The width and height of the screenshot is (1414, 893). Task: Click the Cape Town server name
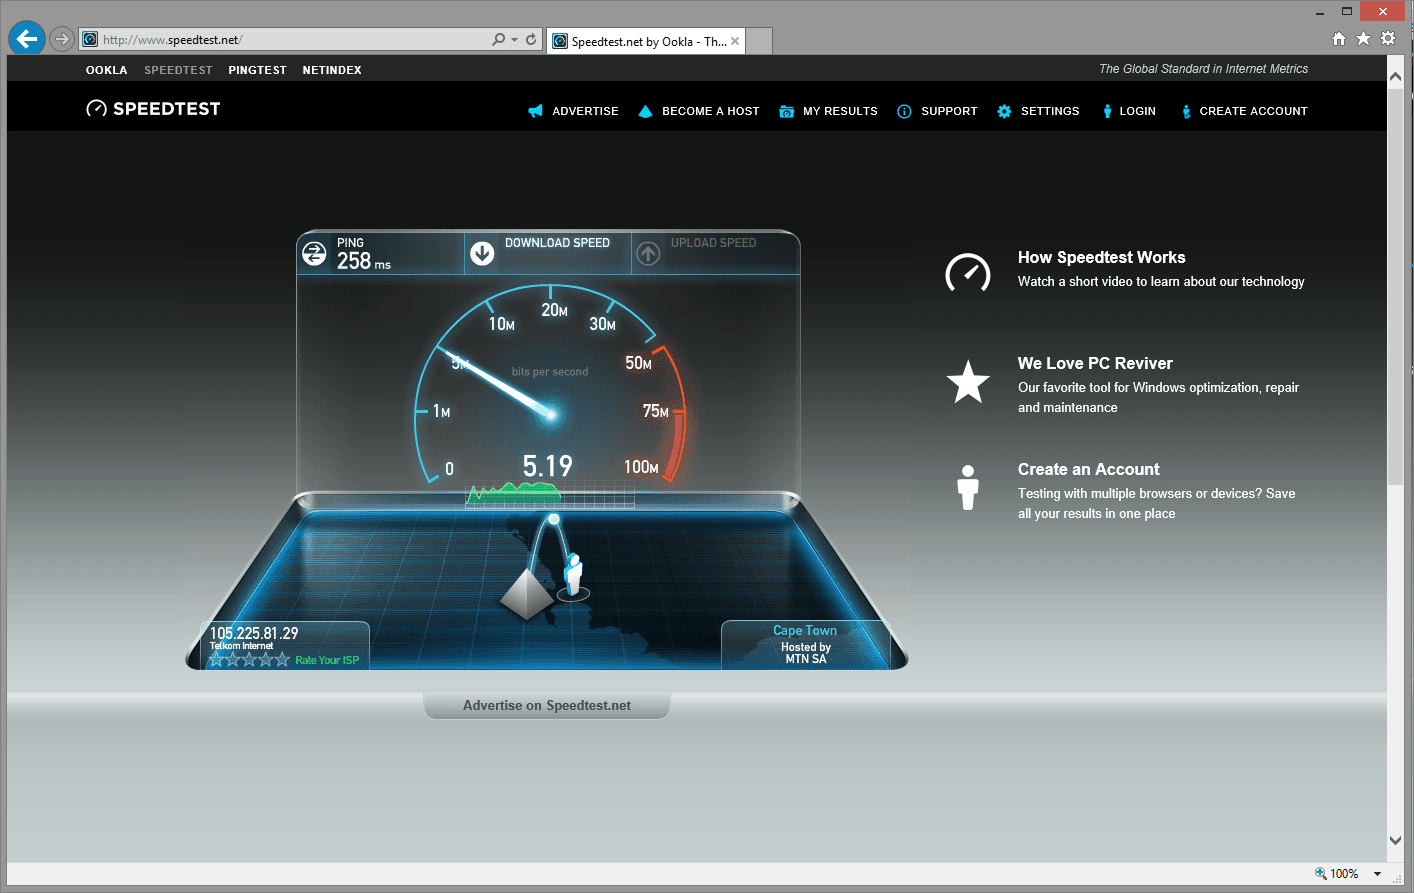click(805, 631)
